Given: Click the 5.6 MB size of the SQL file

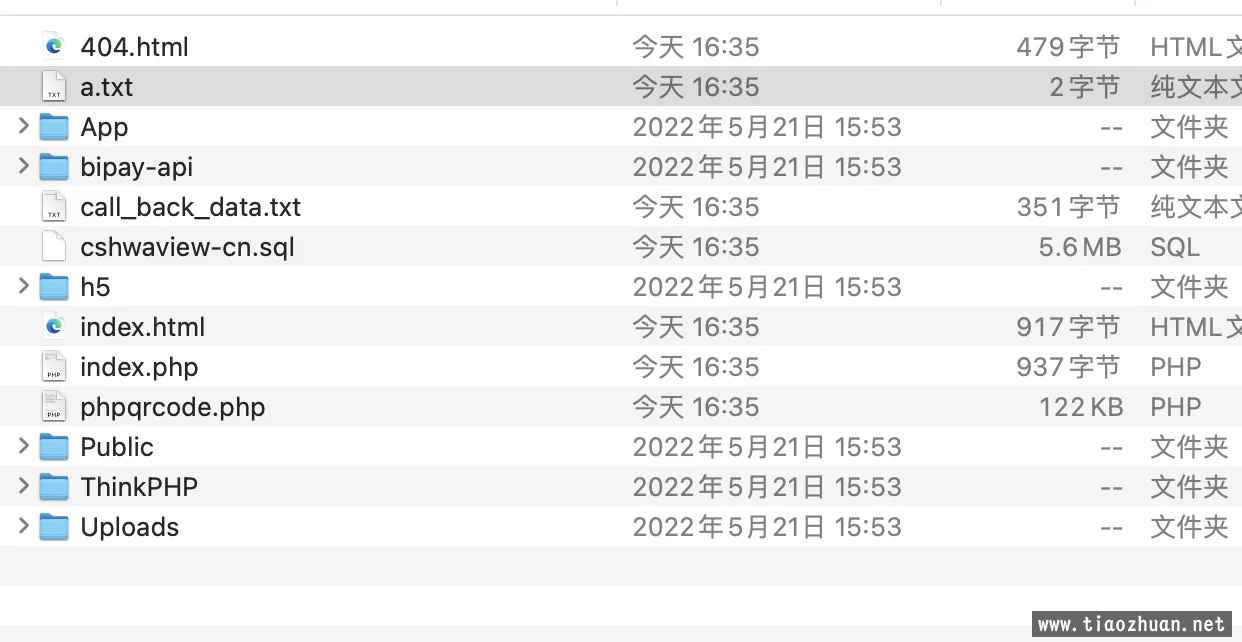Looking at the screenshot, I should pos(1079,247).
